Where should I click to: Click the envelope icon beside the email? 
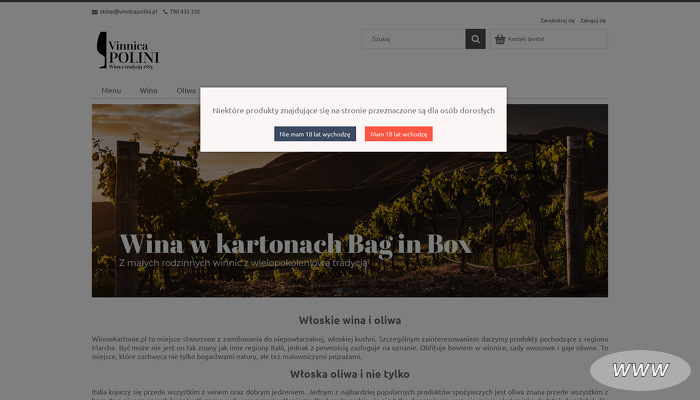click(95, 12)
